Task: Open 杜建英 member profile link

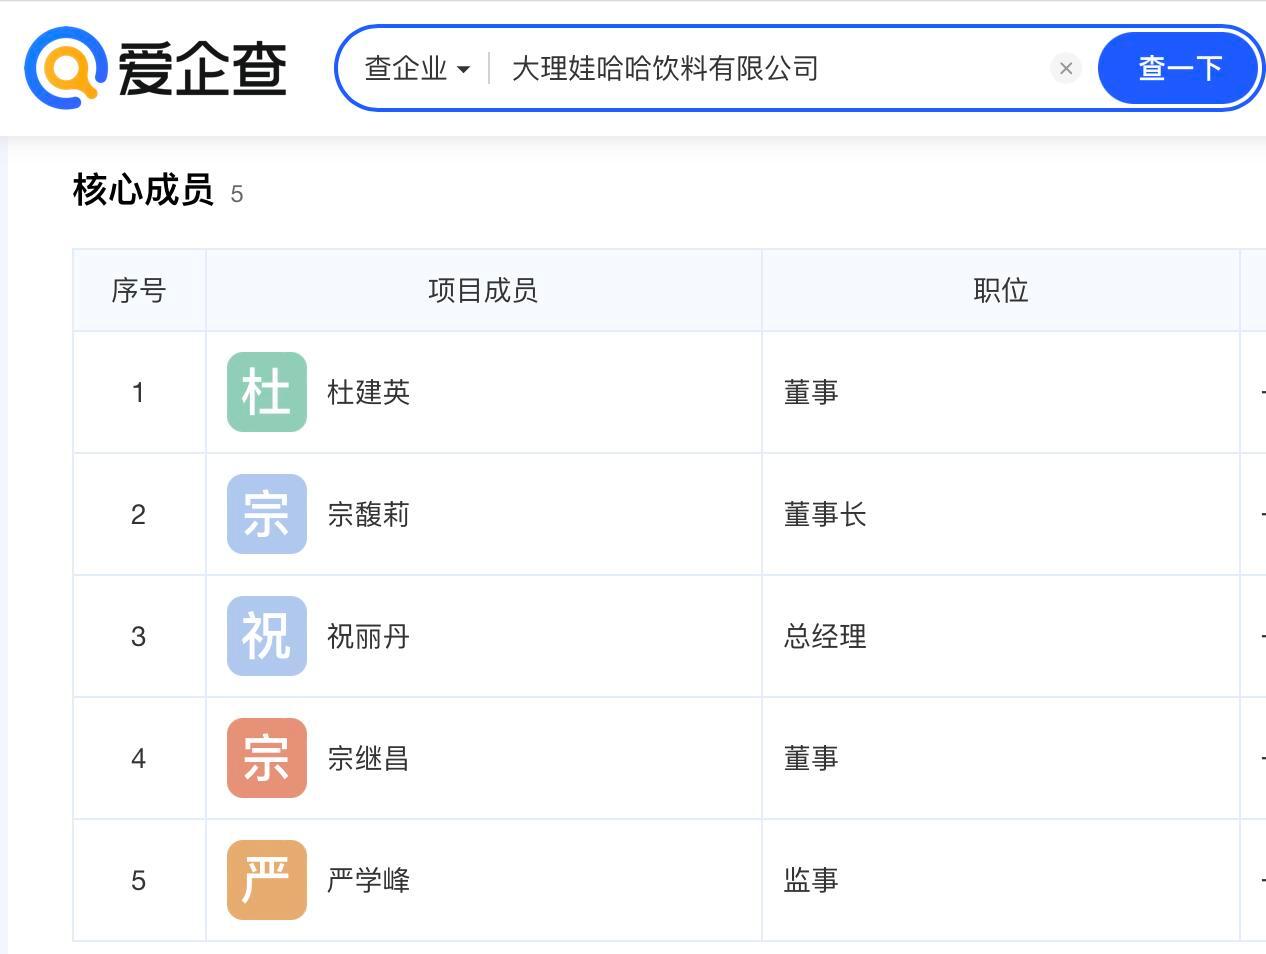Action: coord(369,392)
